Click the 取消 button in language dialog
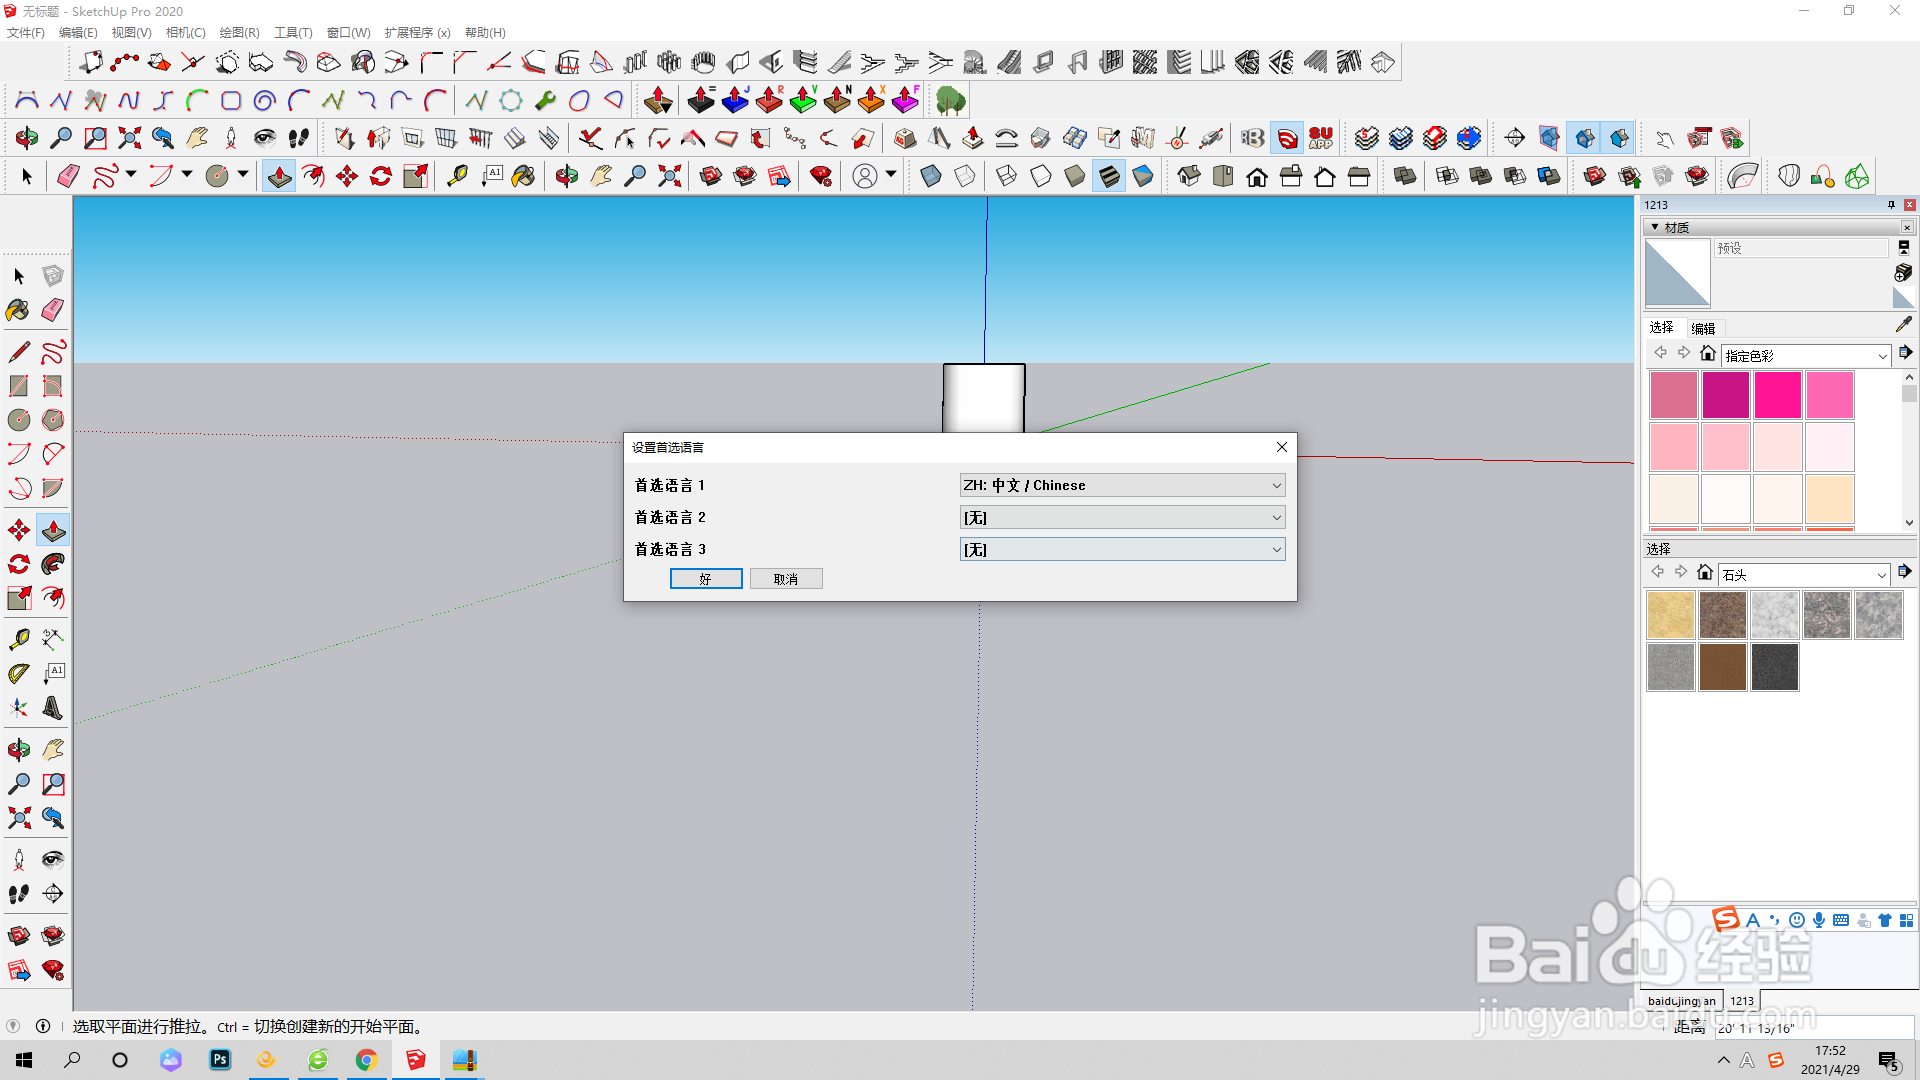 pos(786,579)
